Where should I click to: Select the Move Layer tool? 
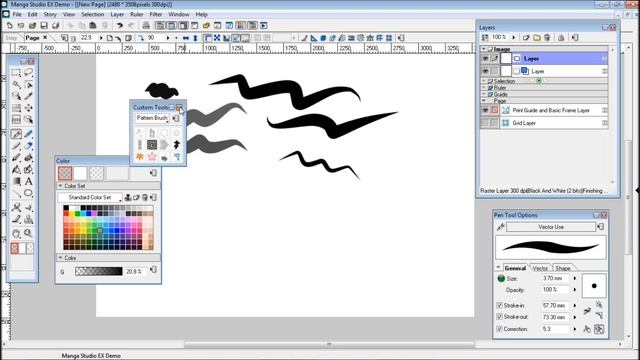pyautogui.click(x=28, y=108)
